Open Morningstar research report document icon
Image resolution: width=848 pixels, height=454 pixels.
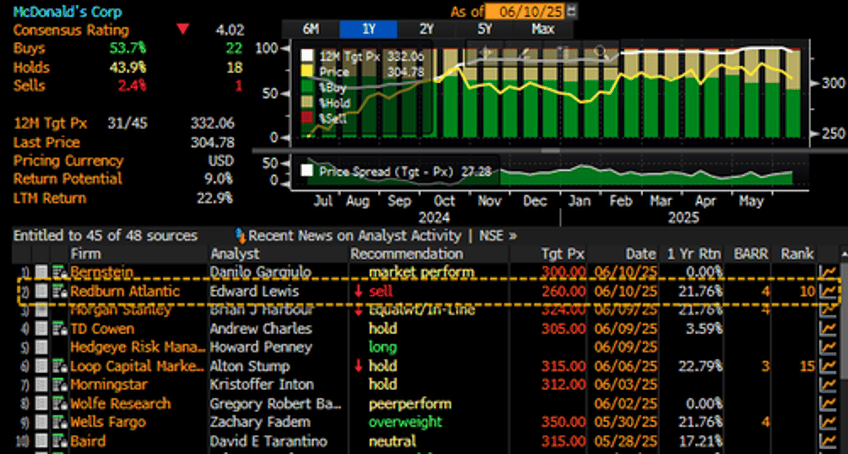pos(58,385)
